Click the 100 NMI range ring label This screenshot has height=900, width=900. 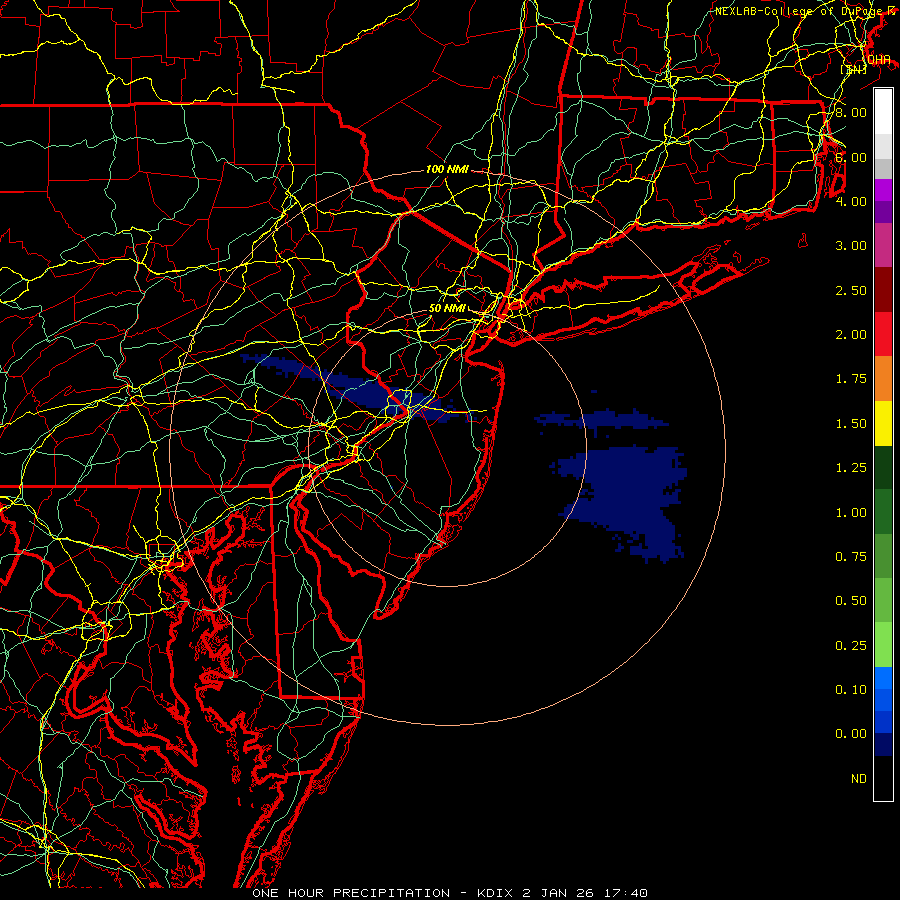447,169
